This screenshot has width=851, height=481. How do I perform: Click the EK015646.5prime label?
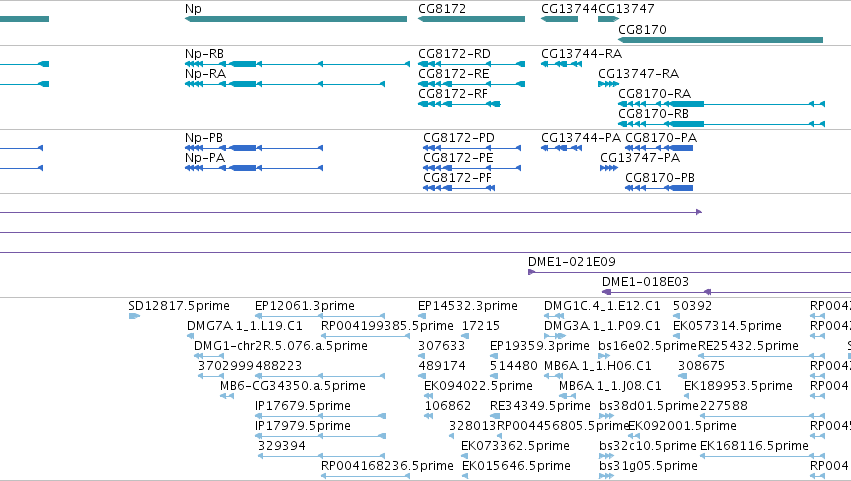[x=516, y=467]
